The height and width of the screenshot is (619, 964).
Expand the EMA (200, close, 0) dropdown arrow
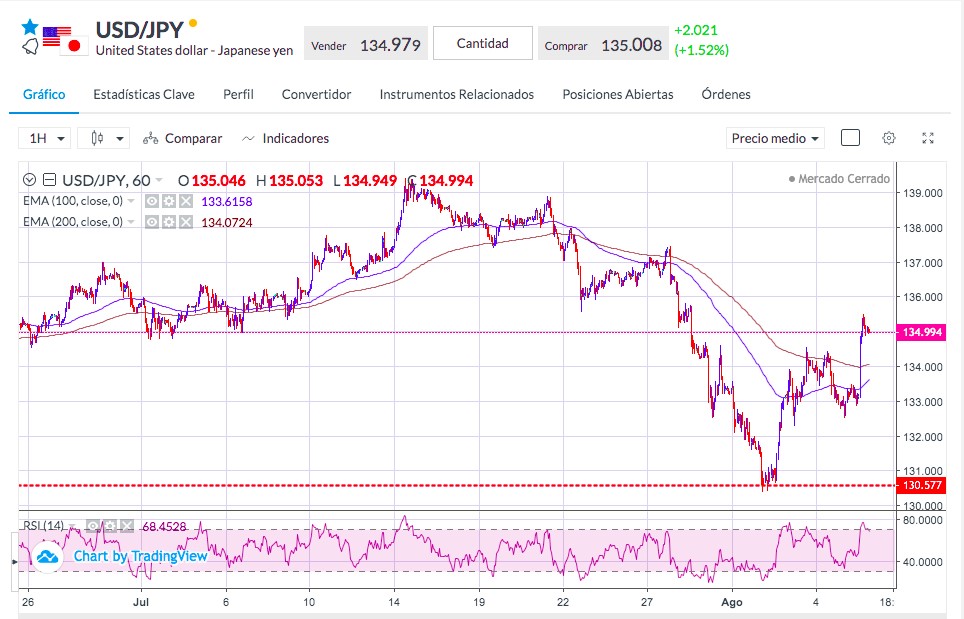131,222
